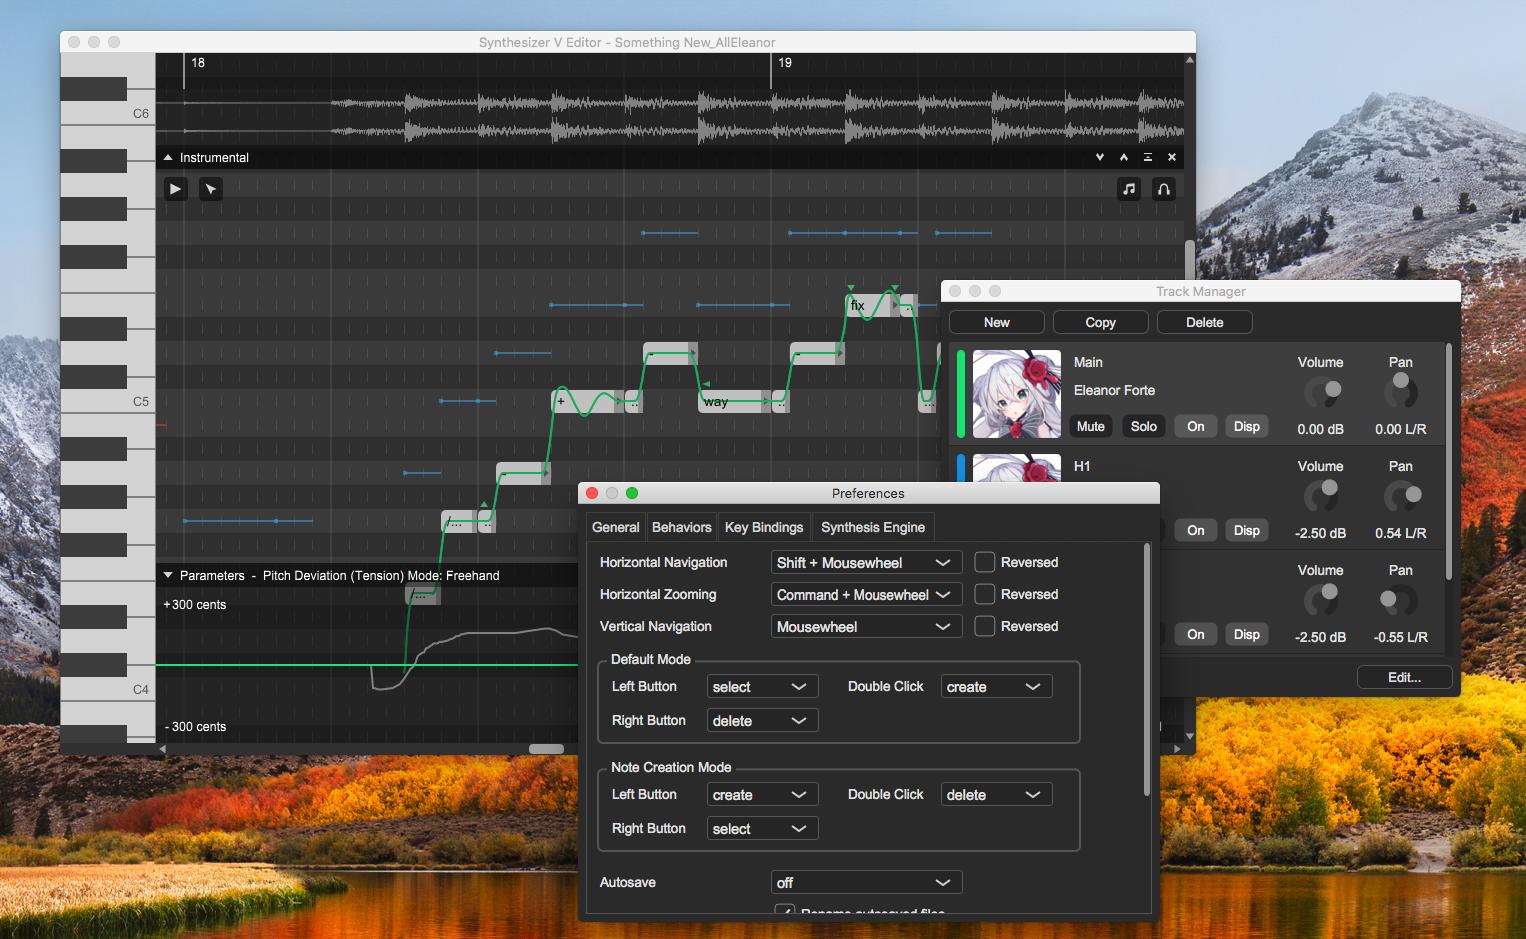1526x939 pixels.
Task: Toggle the On button for H1 track
Action: tap(1196, 530)
